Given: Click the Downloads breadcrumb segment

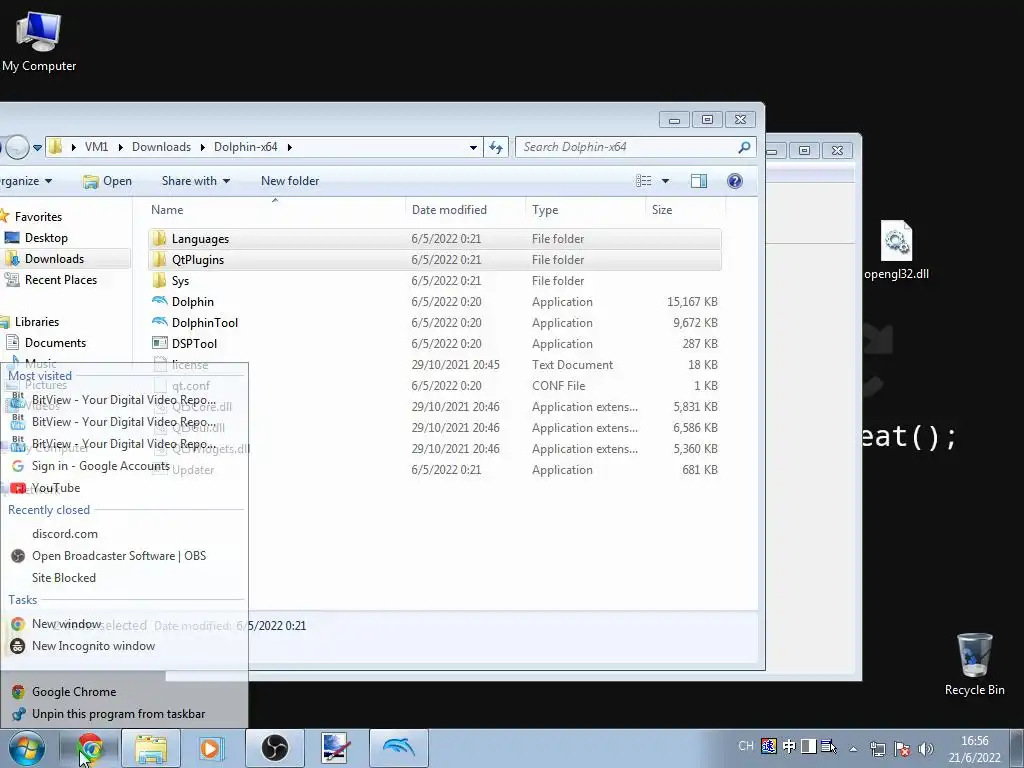Looking at the screenshot, I should click(161, 147).
